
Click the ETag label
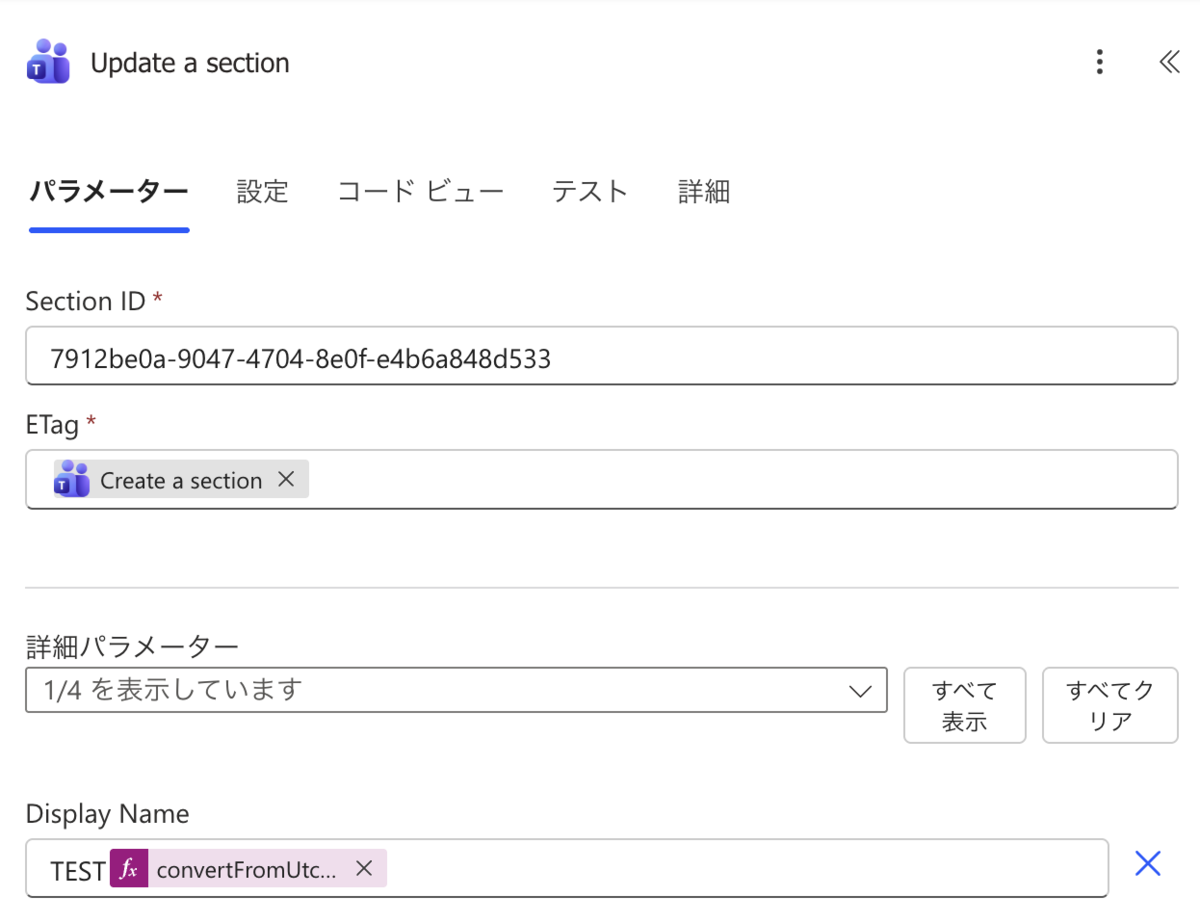click(x=53, y=425)
